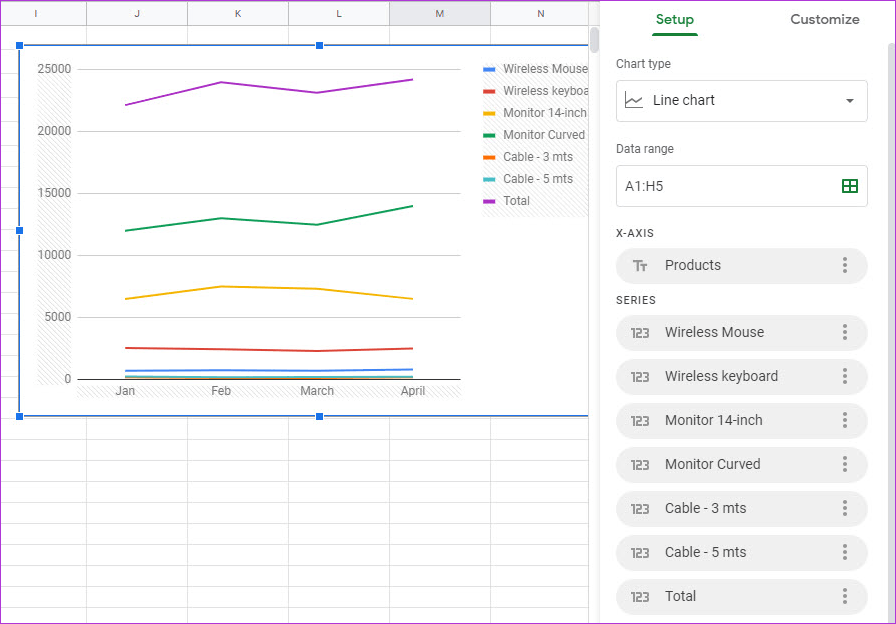Click the purple Total legend swatch

pyautogui.click(x=489, y=201)
